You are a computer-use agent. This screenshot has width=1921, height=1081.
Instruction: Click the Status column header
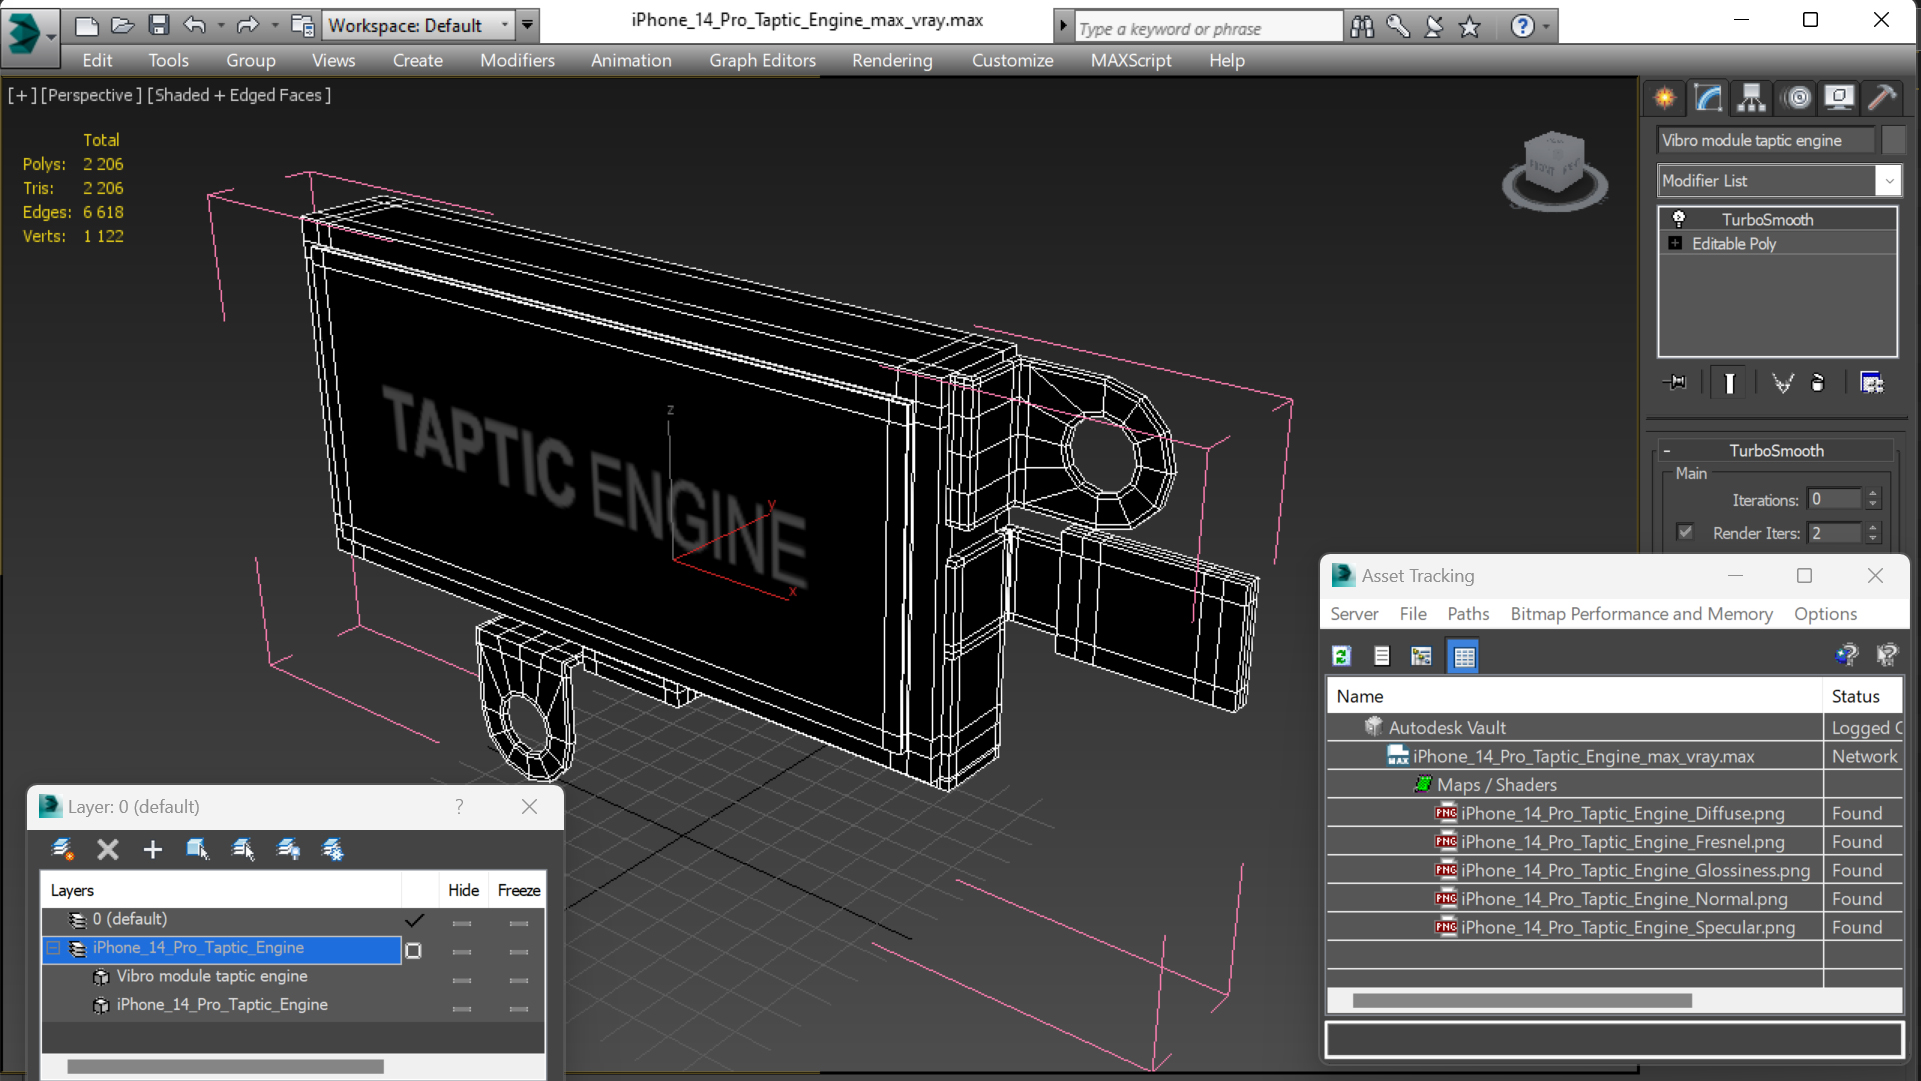(x=1862, y=696)
